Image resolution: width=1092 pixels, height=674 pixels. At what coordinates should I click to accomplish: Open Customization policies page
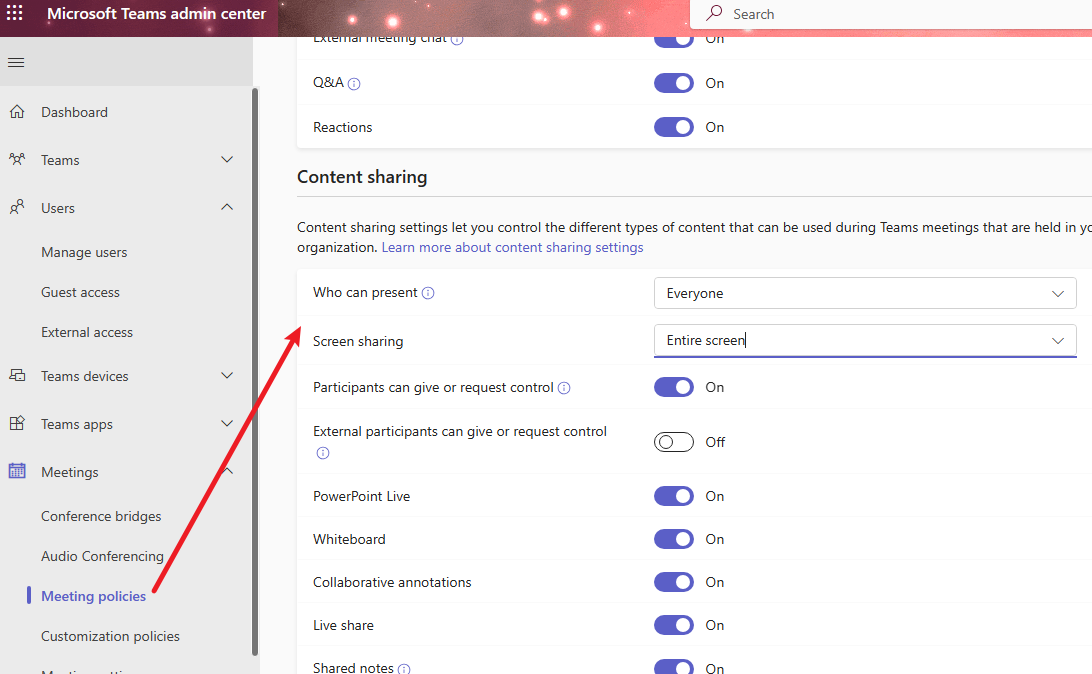(x=110, y=636)
